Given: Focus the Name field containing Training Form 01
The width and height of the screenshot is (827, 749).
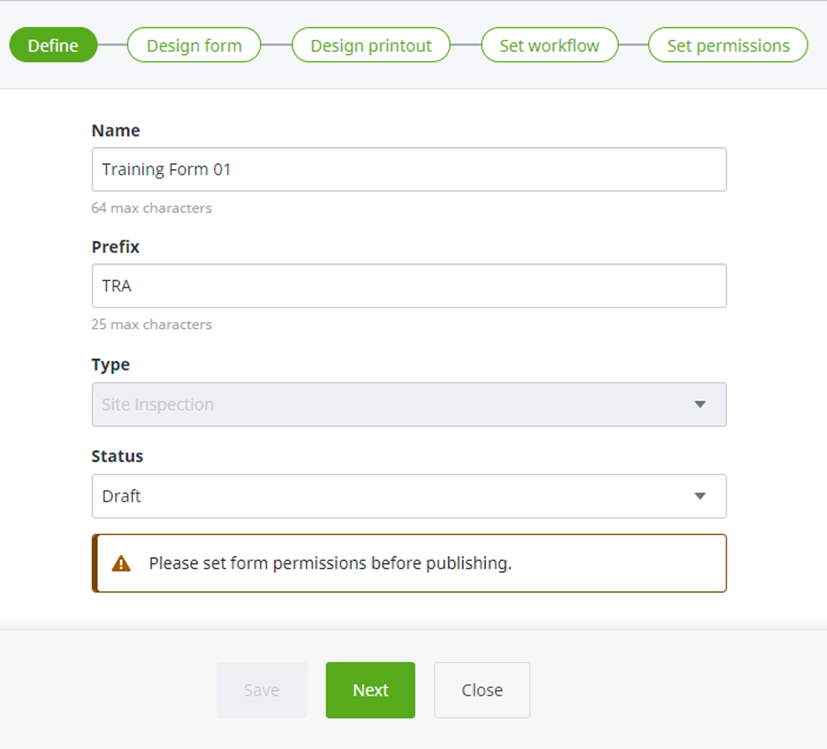Looking at the screenshot, I should click(x=409, y=169).
